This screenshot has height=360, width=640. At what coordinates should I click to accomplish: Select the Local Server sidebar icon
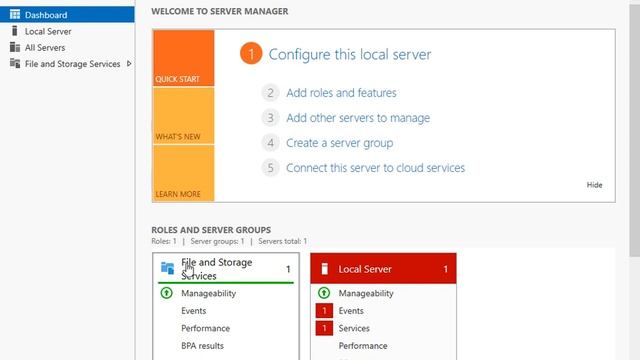coord(15,31)
